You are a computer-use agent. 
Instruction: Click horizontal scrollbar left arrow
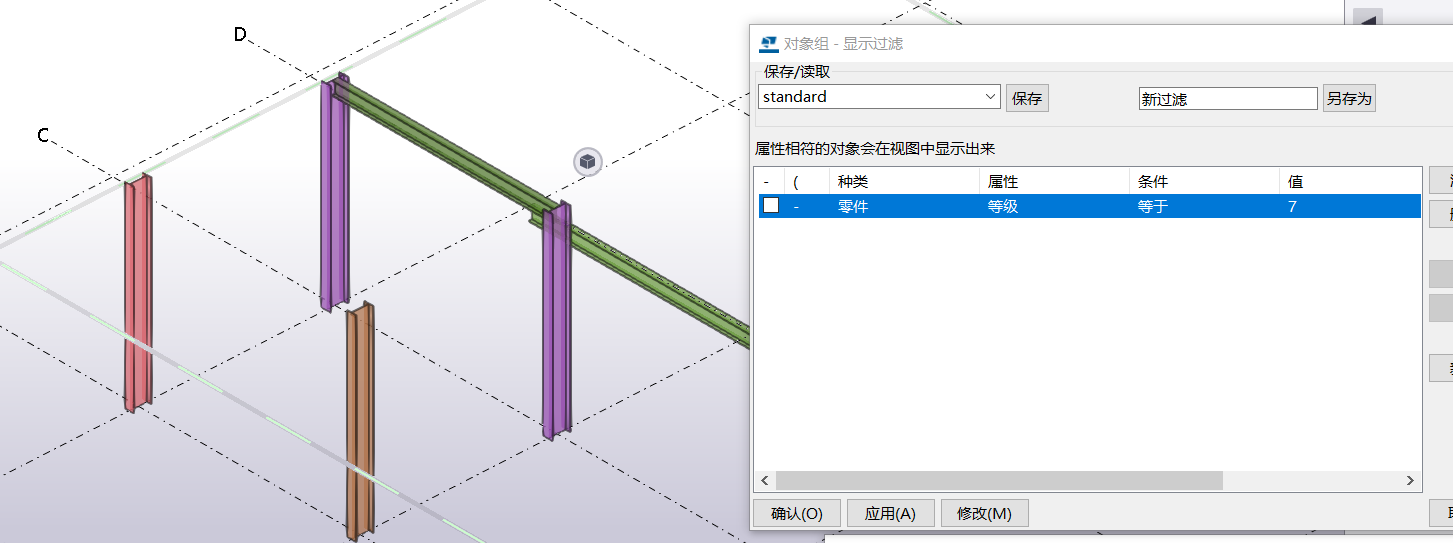(765, 481)
